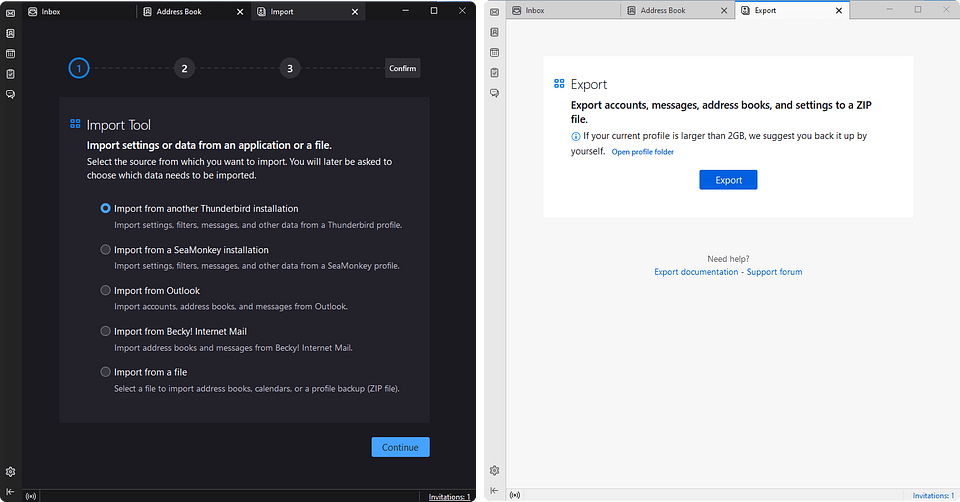Click Settings gear in light window sidebar
960x502 pixels.
click(x=494, y=471)
